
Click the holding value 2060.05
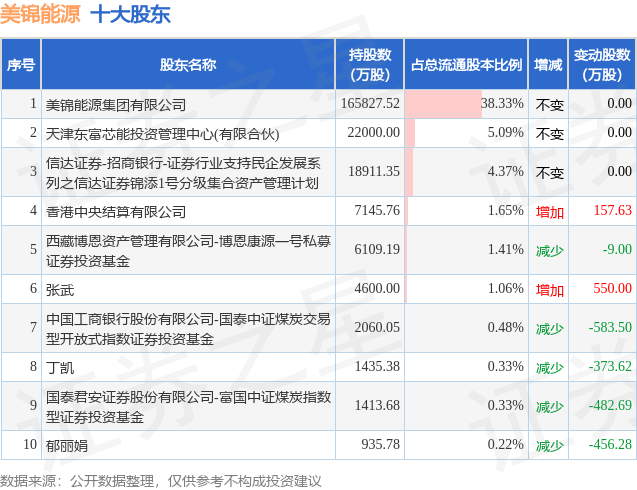[377, 327]
